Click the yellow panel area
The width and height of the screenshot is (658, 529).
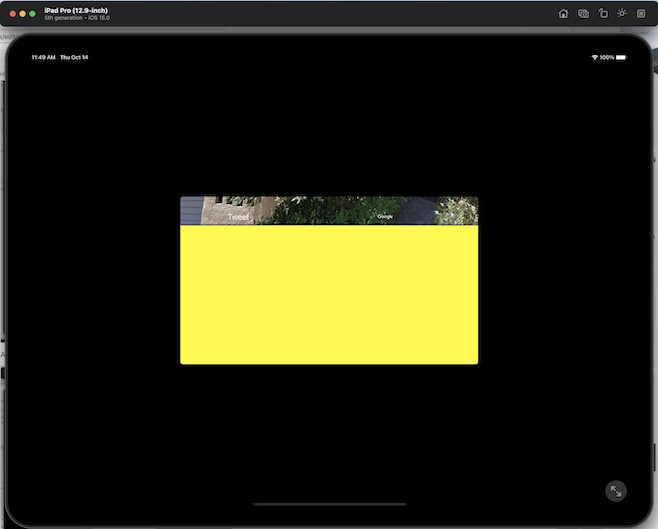click(329, 295)
